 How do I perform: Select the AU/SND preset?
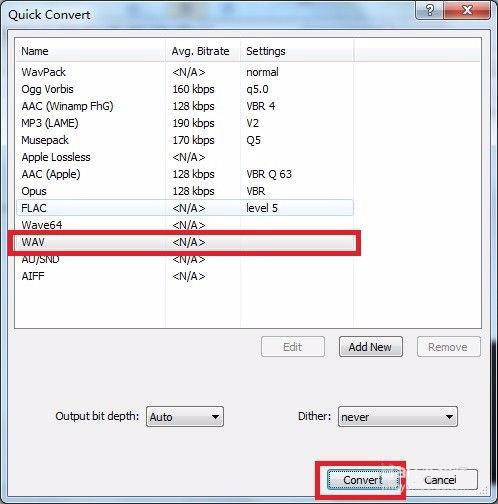point(185,259)
